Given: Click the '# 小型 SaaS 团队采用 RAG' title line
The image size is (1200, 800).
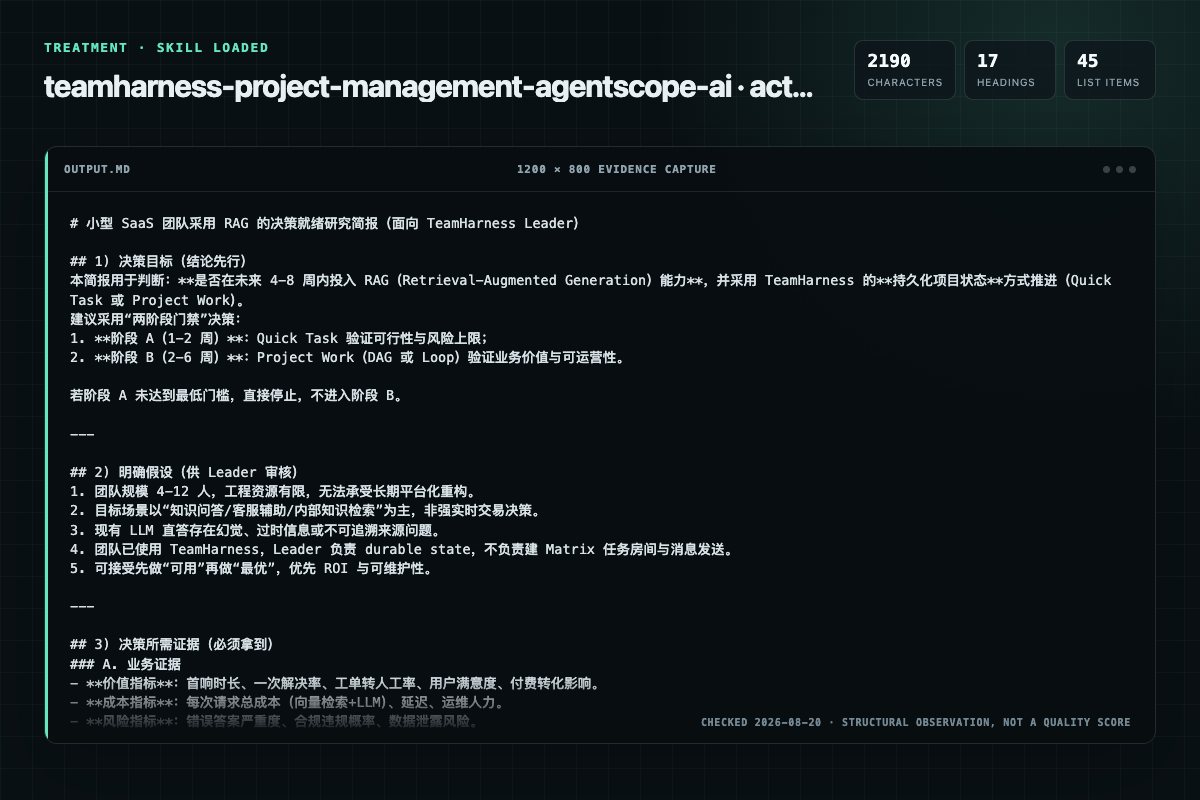Looking at the screenshot, I should 324,223.
